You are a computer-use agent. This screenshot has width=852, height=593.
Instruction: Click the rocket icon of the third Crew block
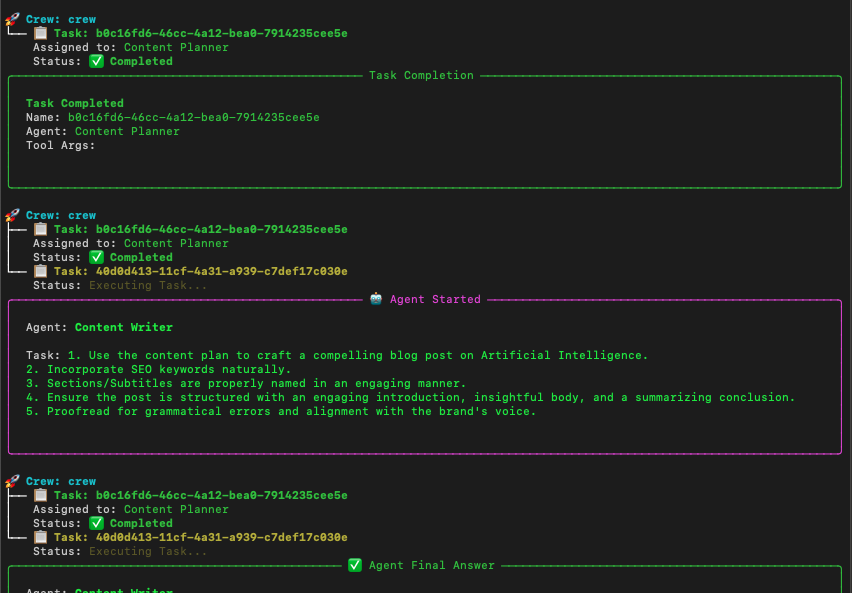(x=12, y=481)
